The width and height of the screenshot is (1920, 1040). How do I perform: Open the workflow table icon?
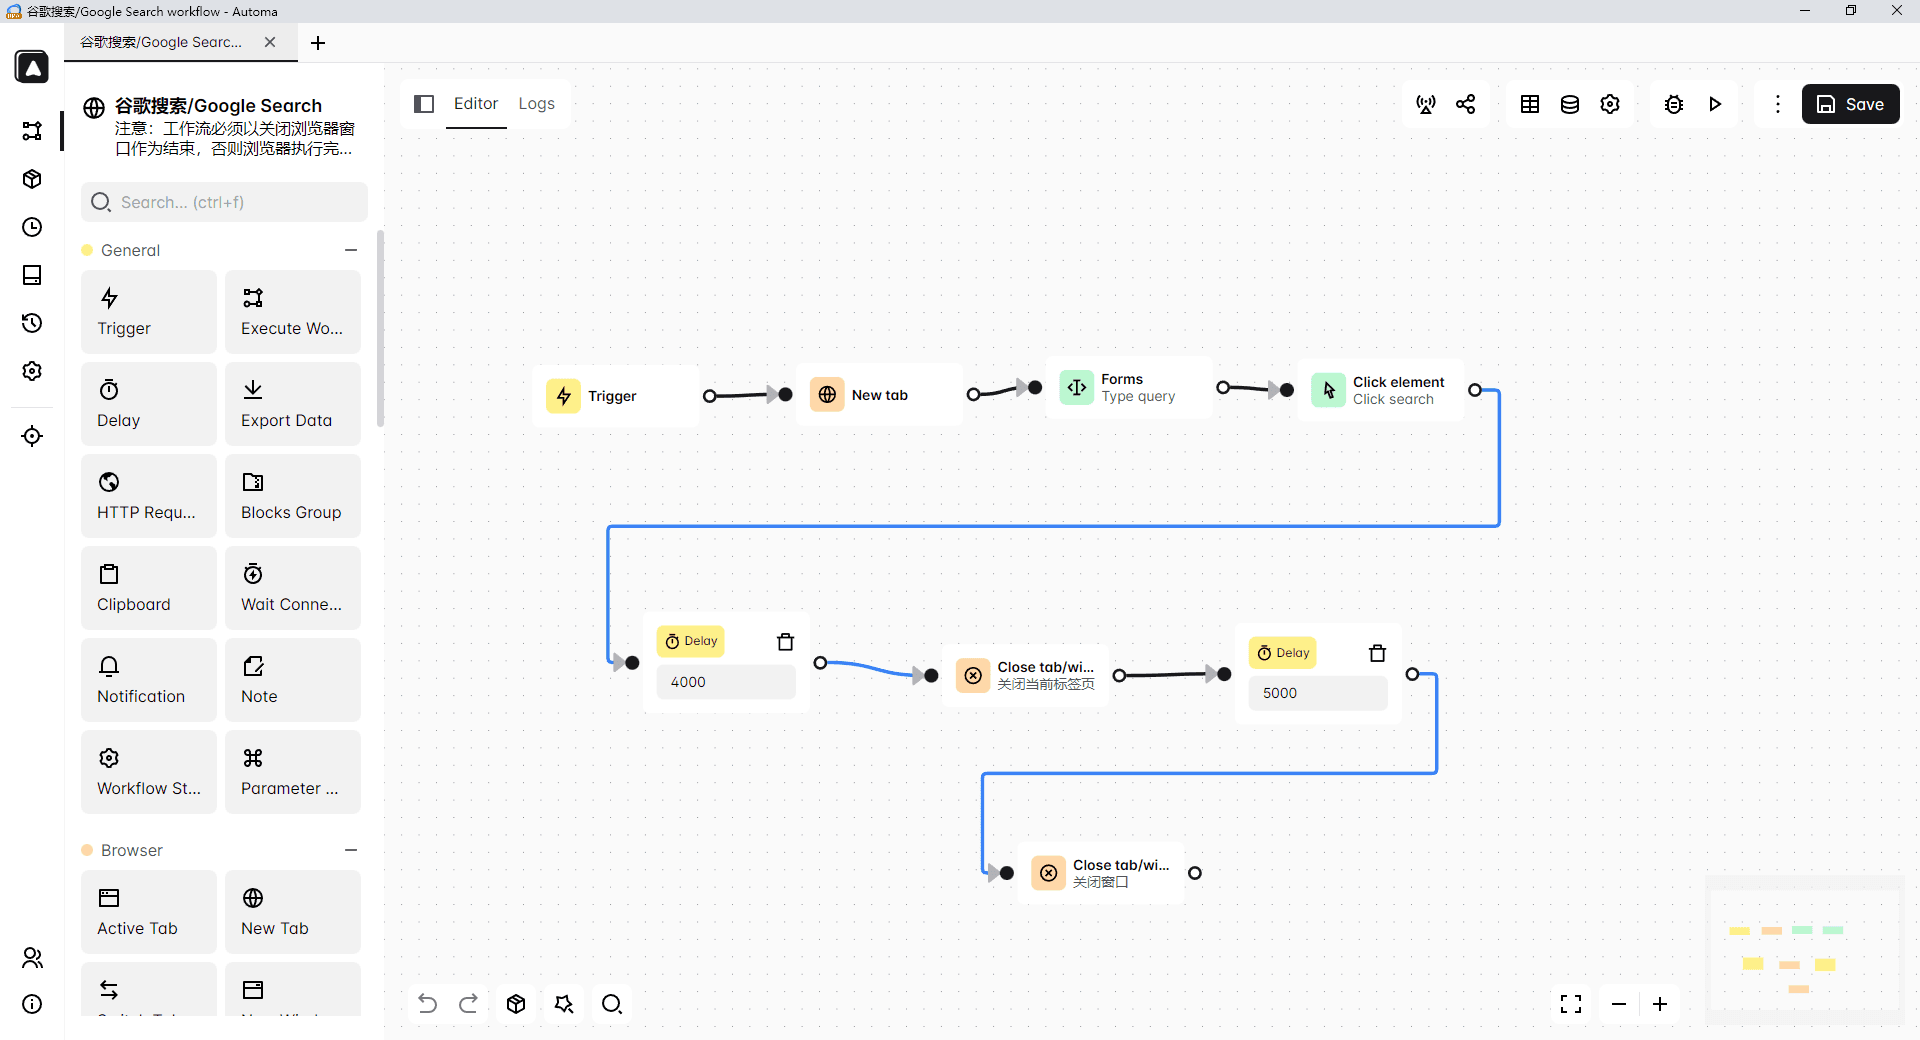1530,104
